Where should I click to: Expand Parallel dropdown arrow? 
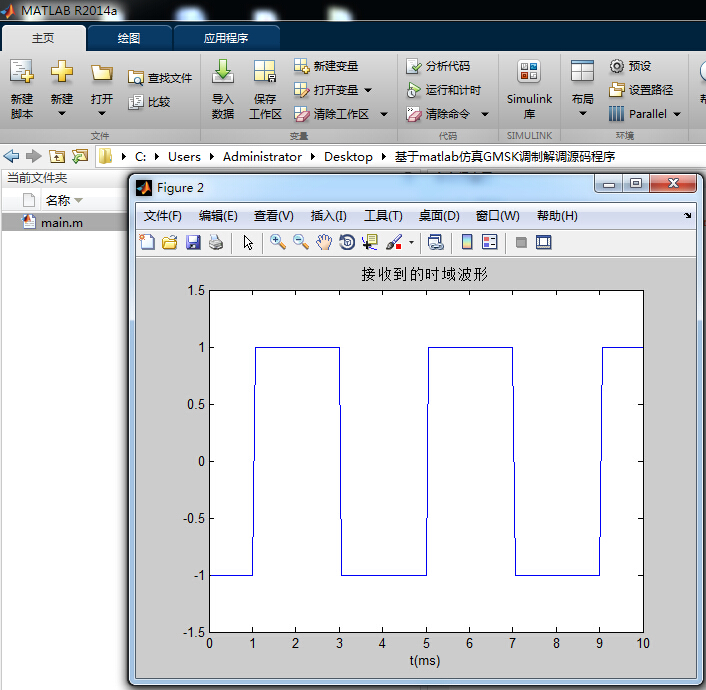(677, 114)
